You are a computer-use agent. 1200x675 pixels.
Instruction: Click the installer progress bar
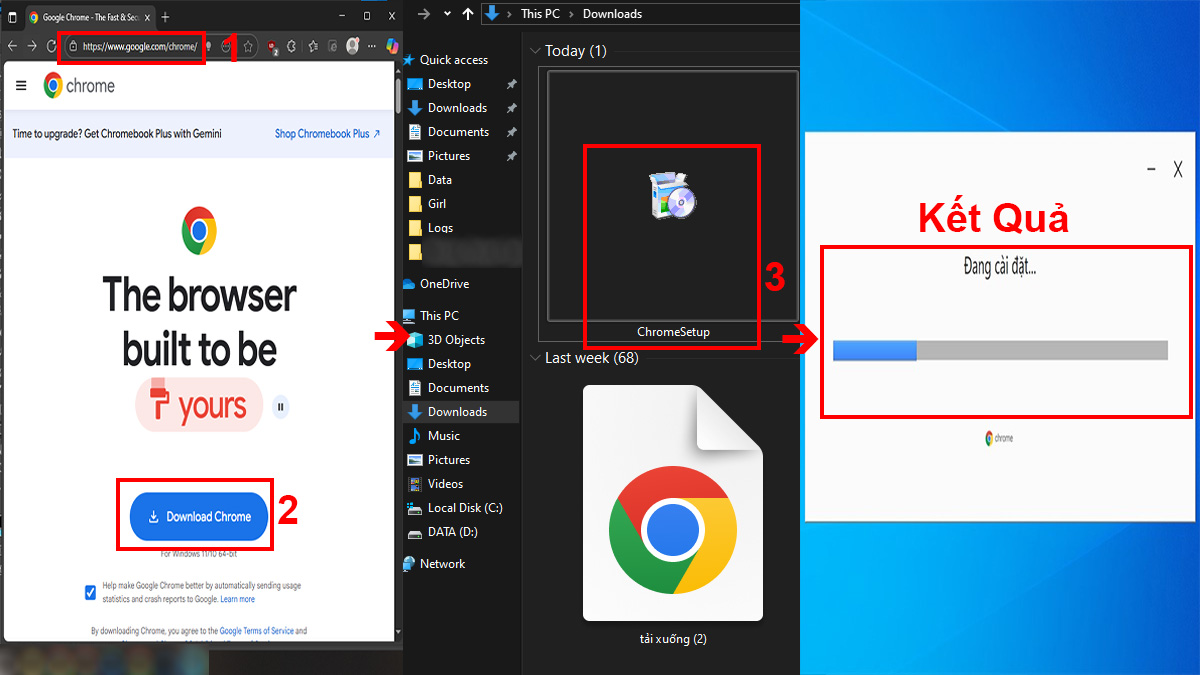[x=1000, y=350]
